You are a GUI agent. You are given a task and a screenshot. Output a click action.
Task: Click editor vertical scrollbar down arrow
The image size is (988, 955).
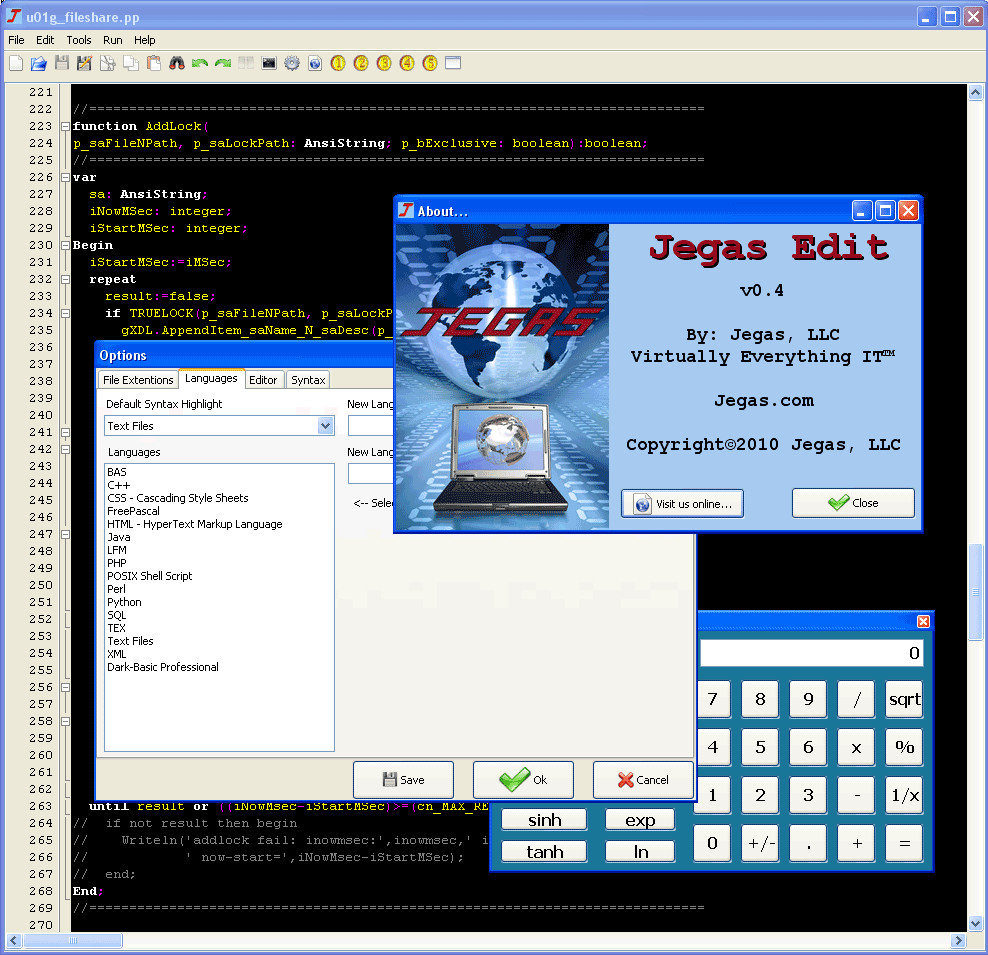pyautogui.click(x=975, y=924)
